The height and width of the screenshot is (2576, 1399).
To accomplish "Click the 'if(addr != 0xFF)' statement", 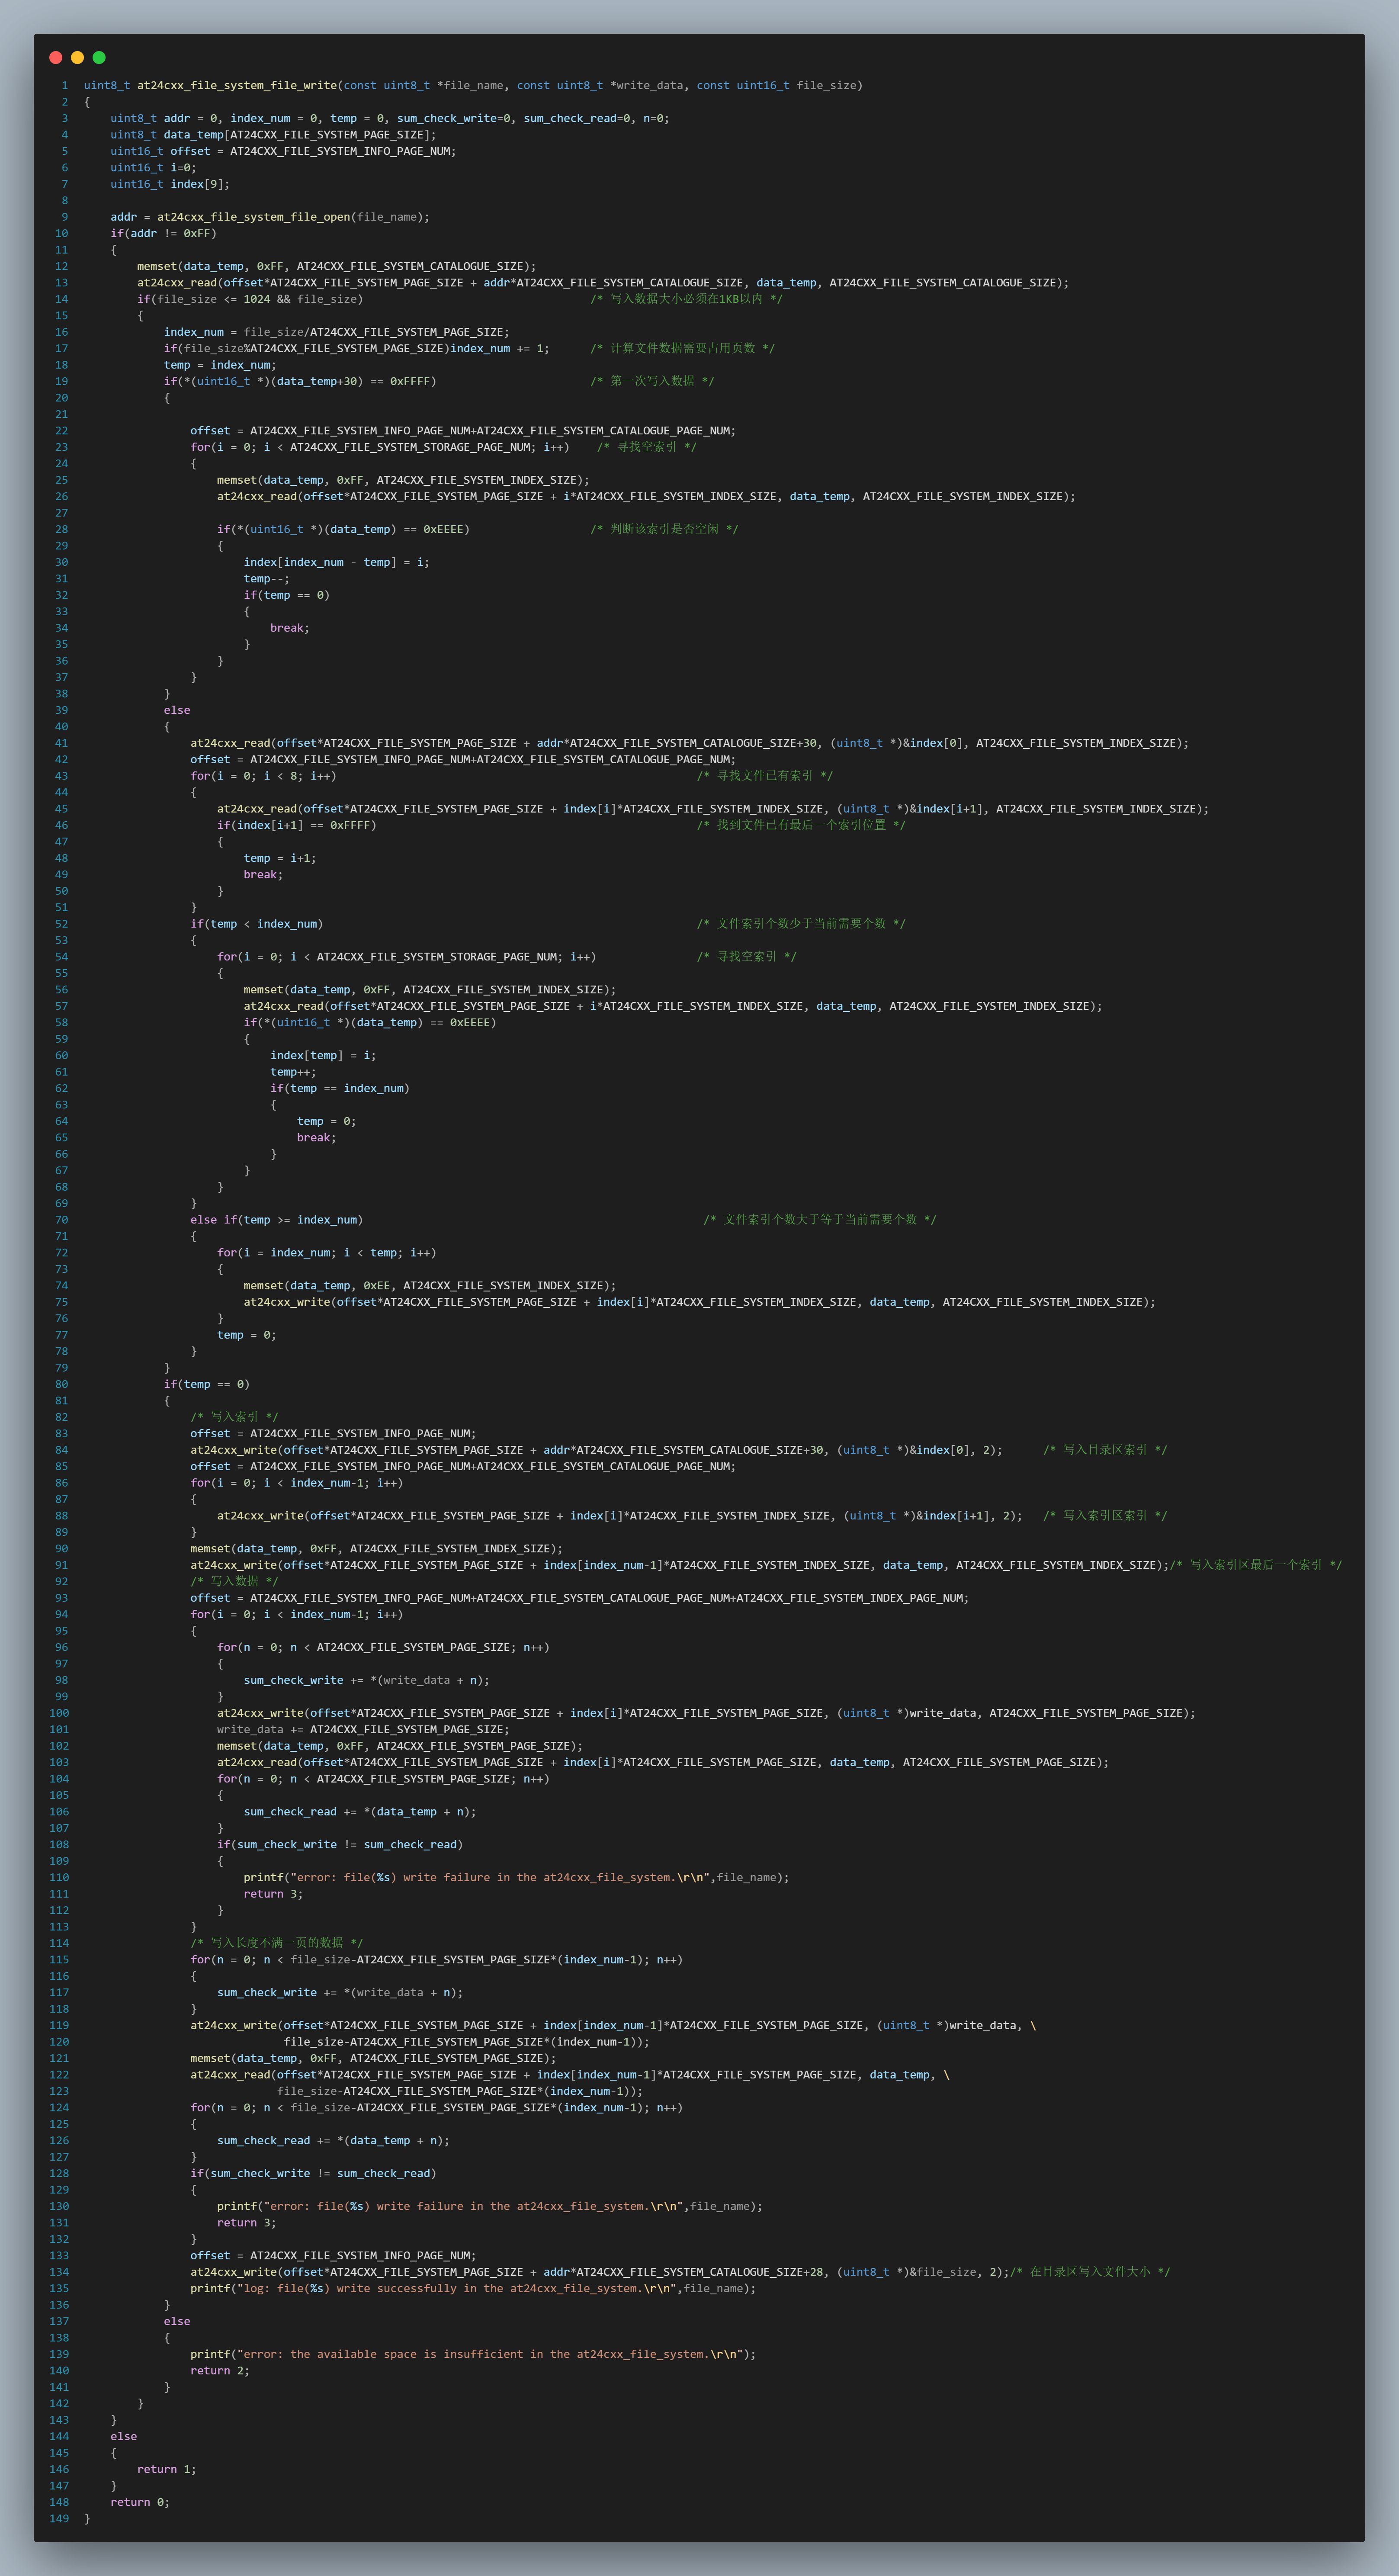I will tap(163, 234).
